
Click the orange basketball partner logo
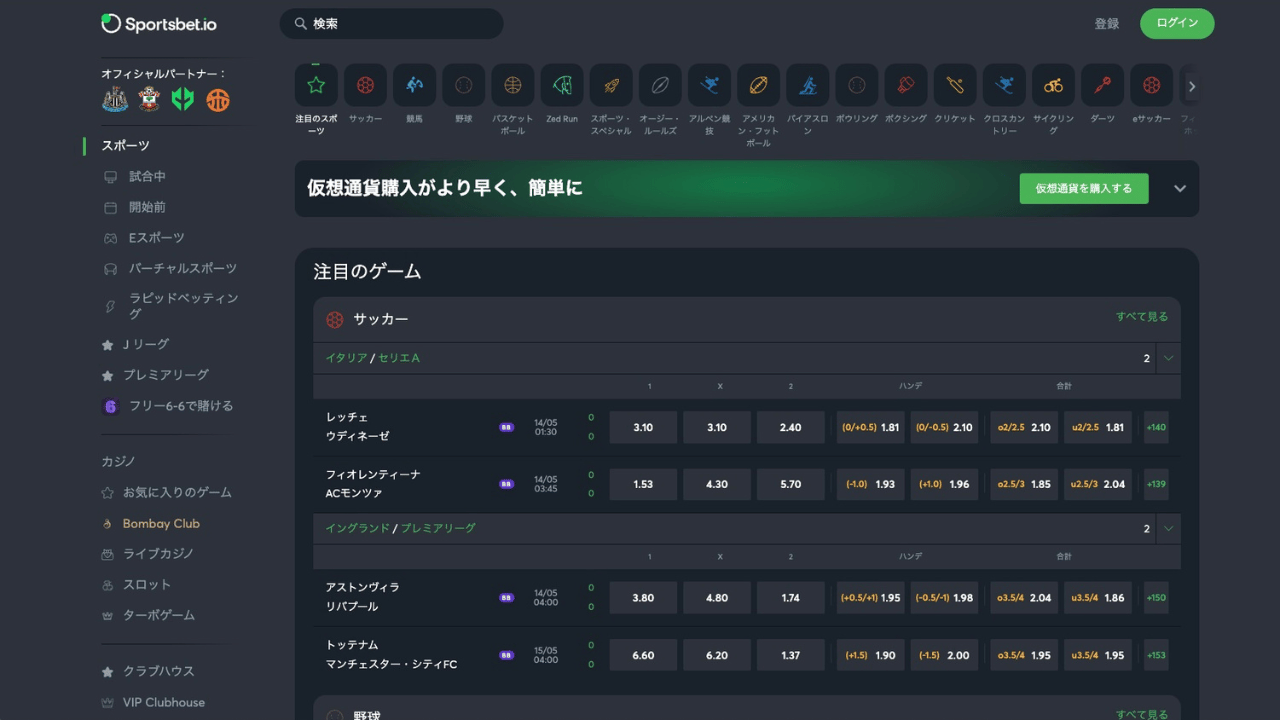pyautogui.click(x=218, y=99)
